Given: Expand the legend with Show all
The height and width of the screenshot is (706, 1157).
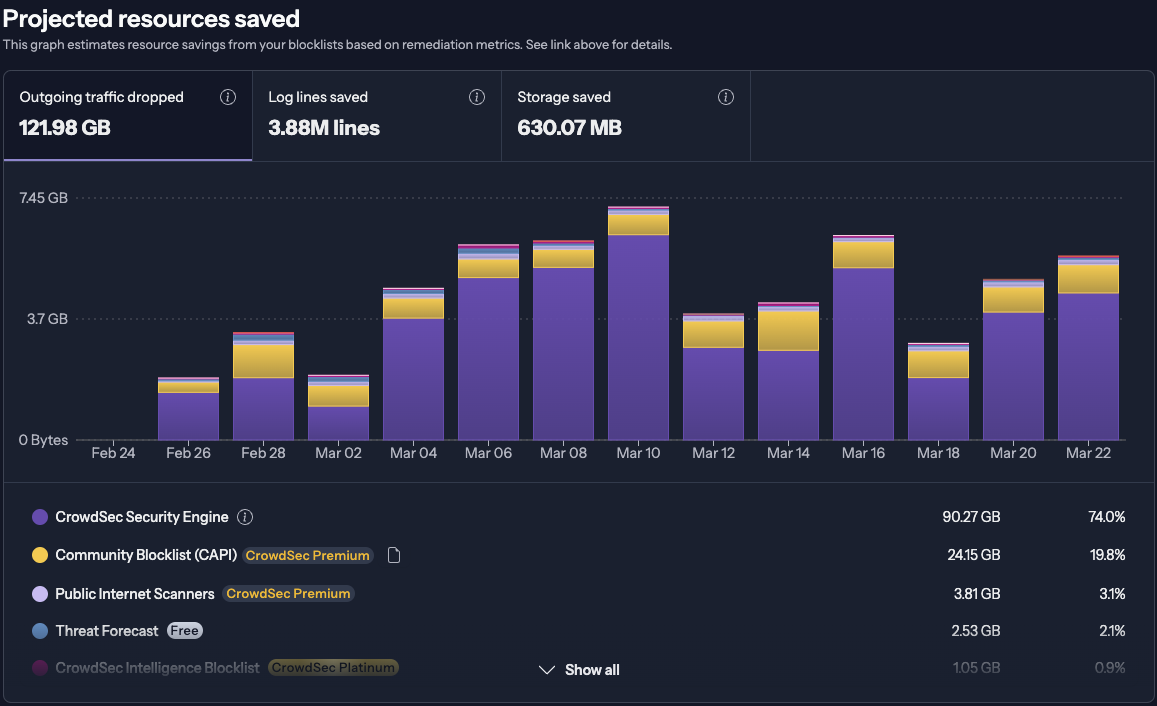Looking at the screenshot, I should (x=591, y=670).
